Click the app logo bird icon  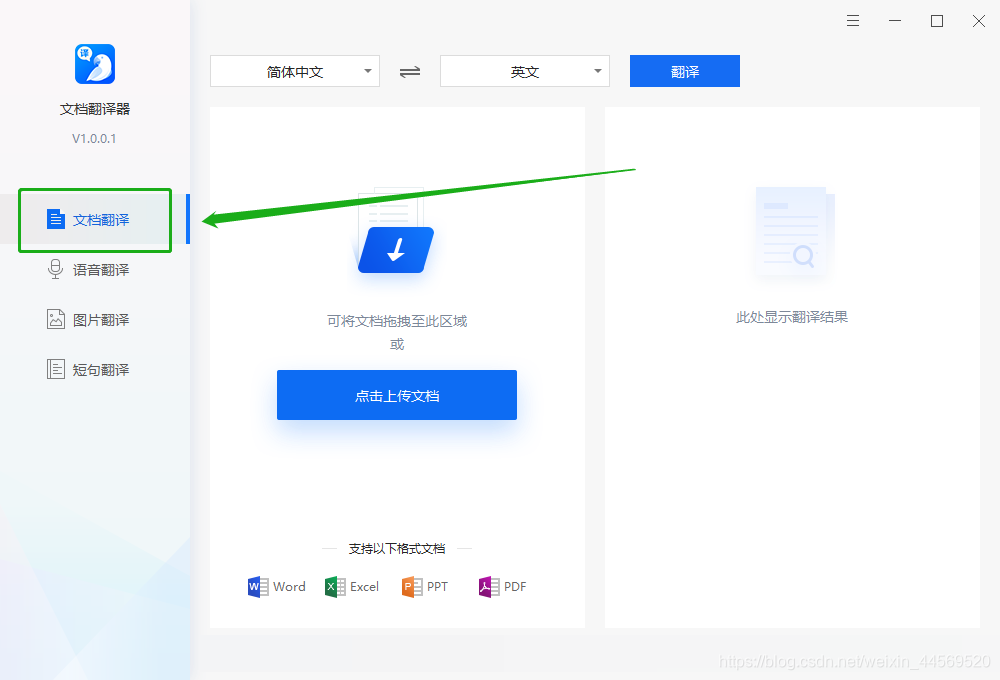(94, 64)
